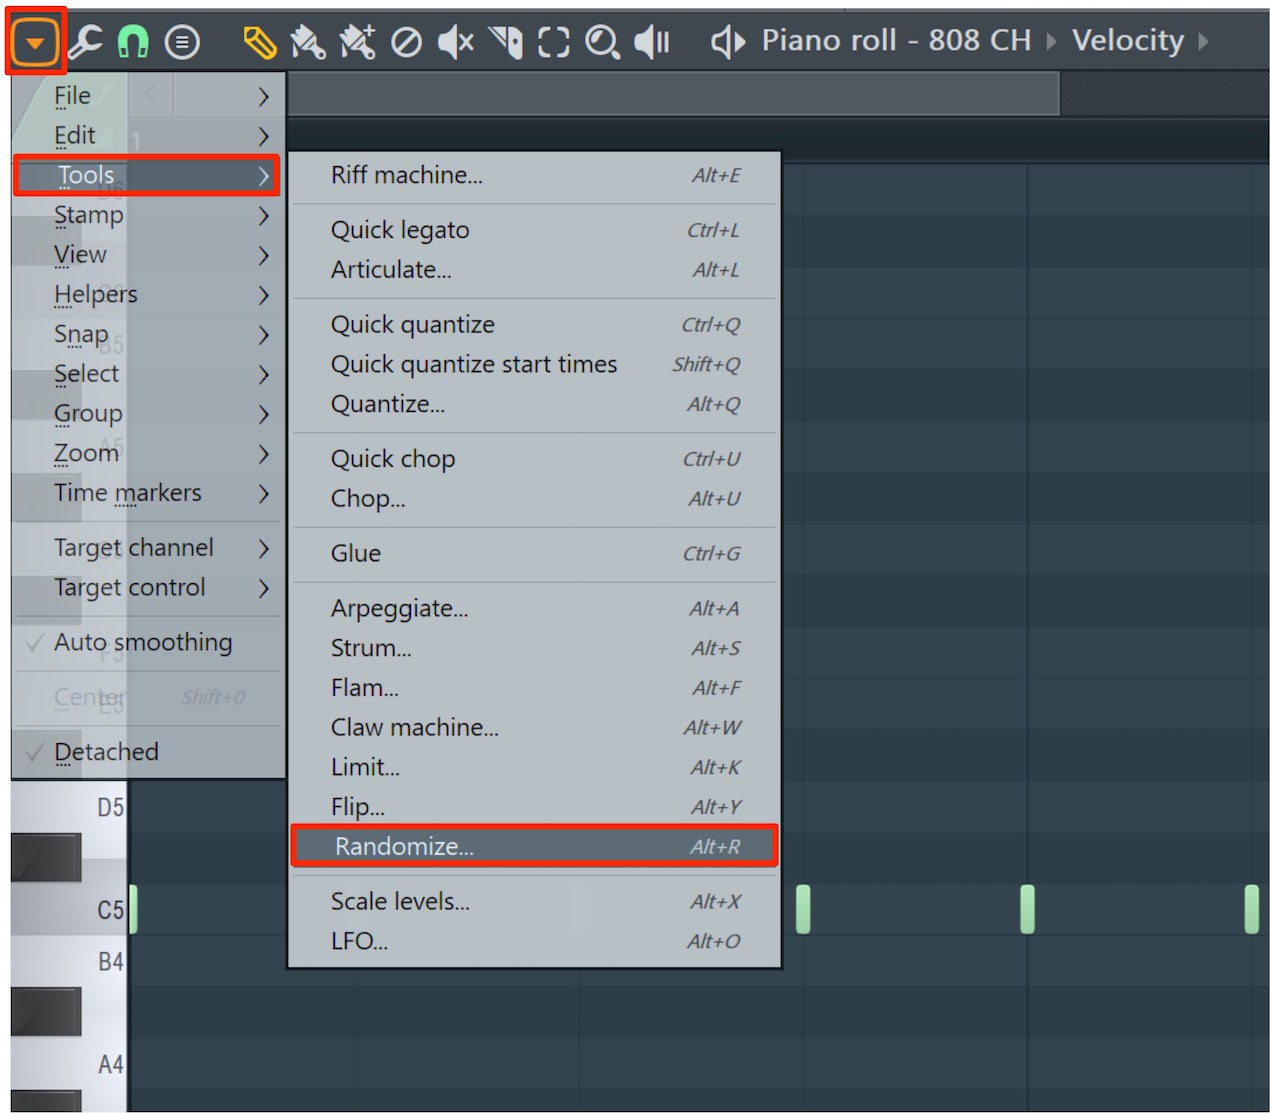Click the Piano roll - 808 CH title
Screen dimensions: 1270x1113
click(896, 40)
